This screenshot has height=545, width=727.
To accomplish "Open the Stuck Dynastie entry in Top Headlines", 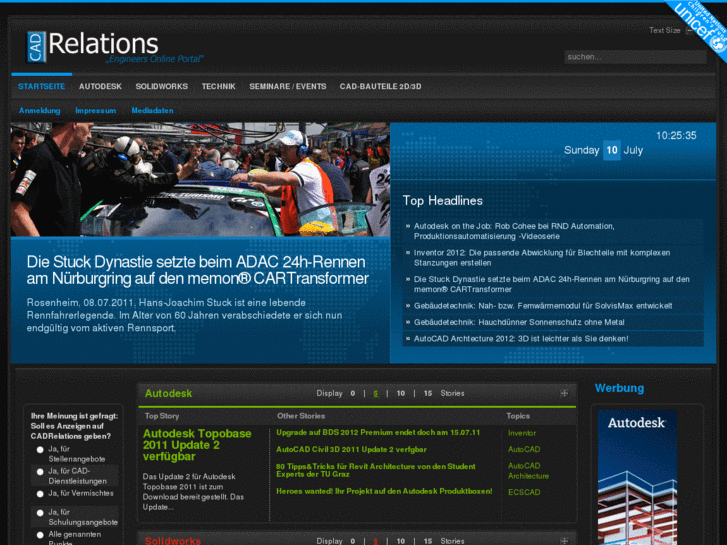I will [x=551, y=284].
